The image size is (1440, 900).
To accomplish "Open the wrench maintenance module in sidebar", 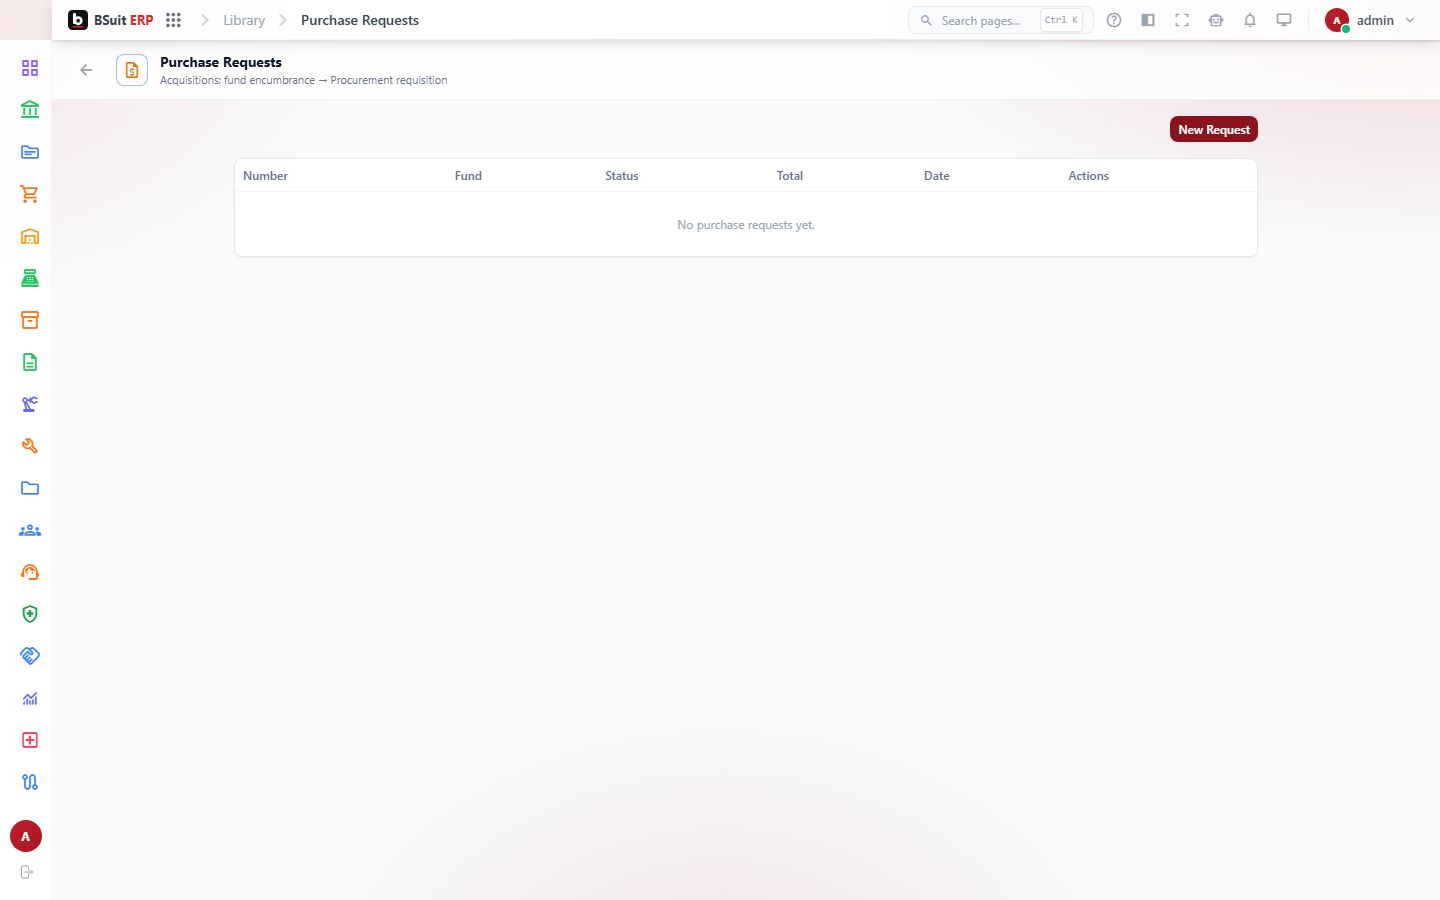I will 30,446.
